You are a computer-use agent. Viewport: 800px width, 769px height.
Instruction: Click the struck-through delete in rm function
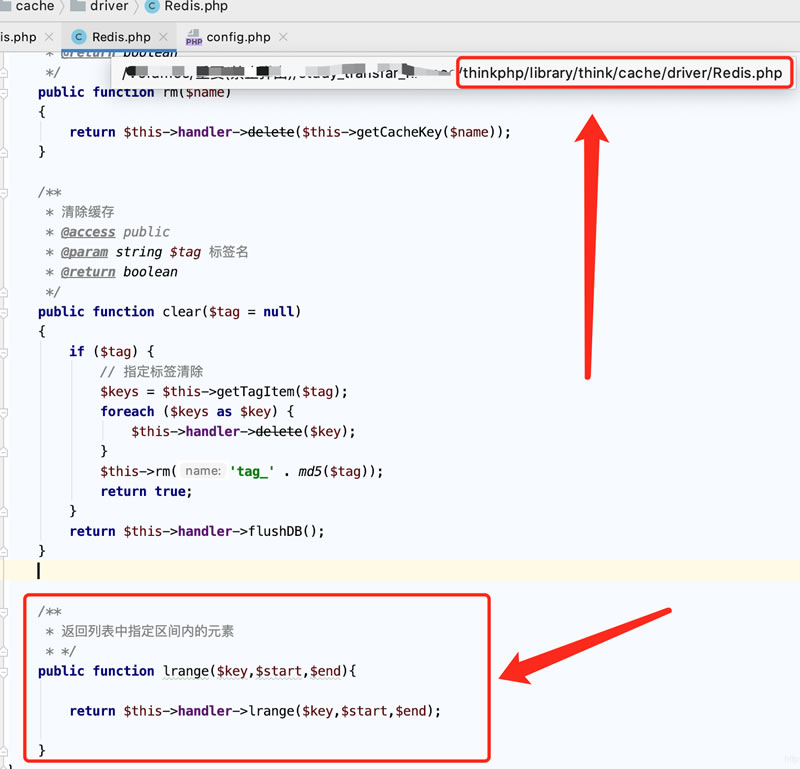[271, 132]
